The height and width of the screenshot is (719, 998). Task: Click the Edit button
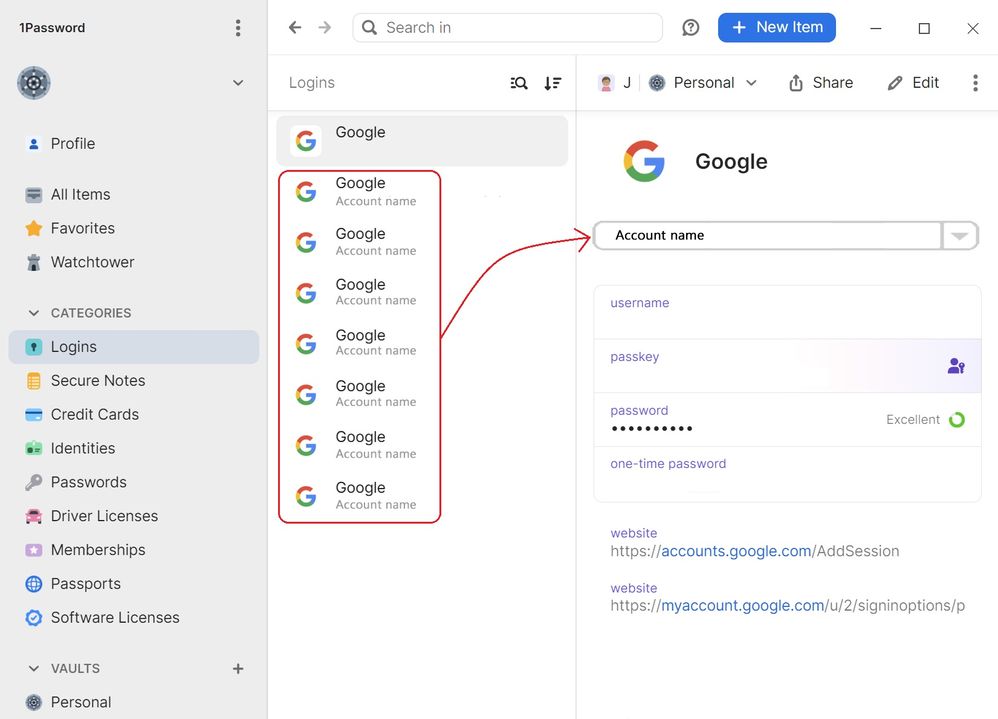click(913, 83)
